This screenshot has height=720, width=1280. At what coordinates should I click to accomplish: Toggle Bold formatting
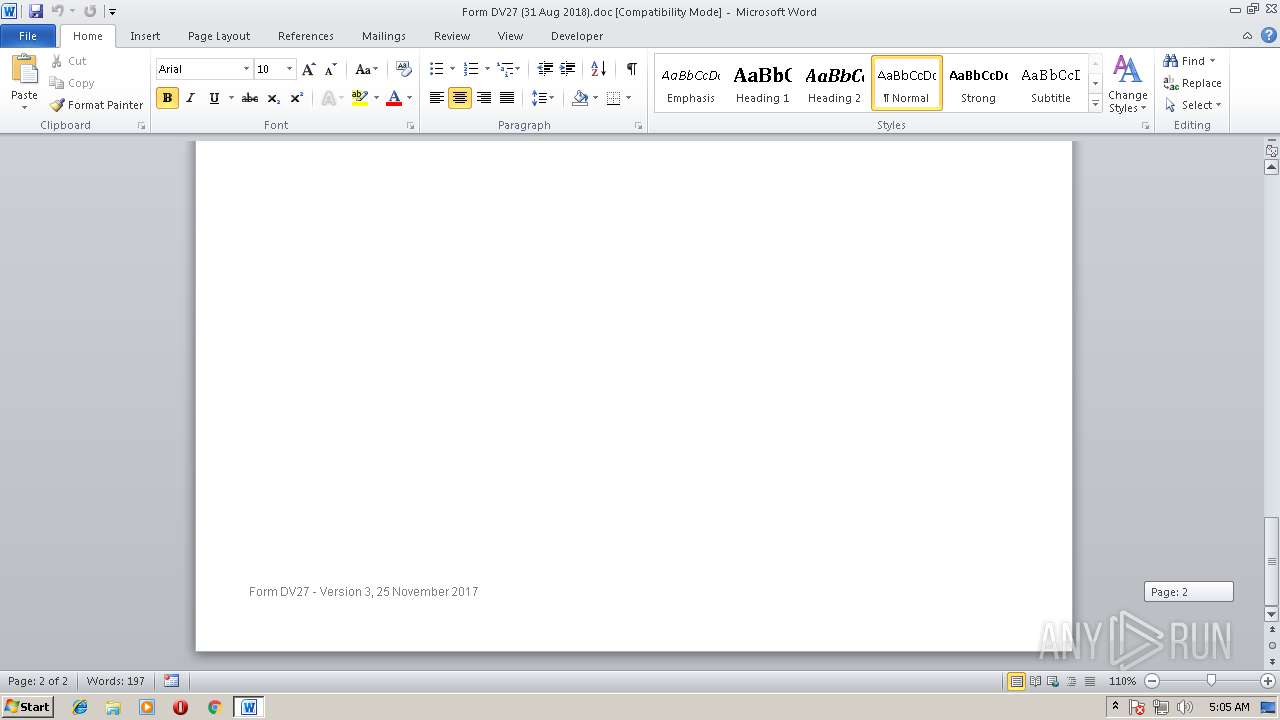tap(167, 98)
